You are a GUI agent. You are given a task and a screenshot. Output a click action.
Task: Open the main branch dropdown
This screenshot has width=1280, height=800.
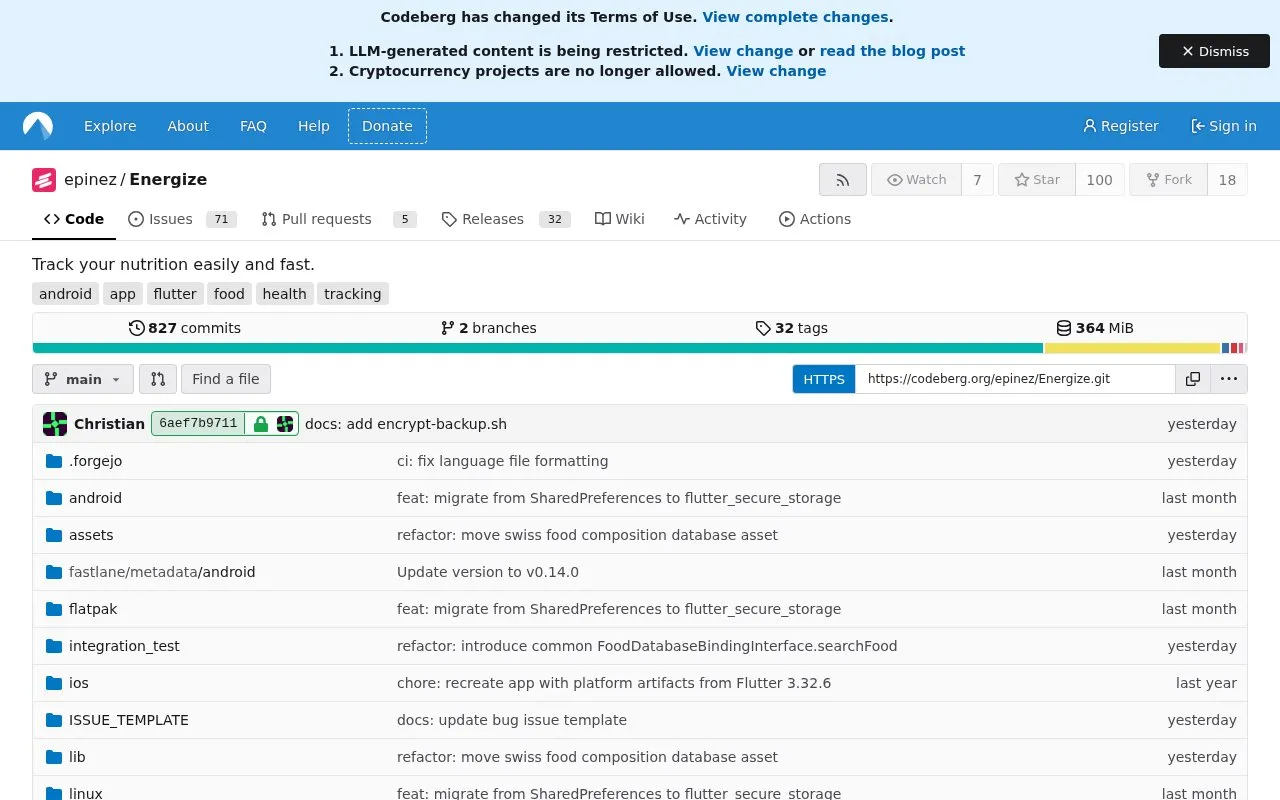[x=83, y=379]
